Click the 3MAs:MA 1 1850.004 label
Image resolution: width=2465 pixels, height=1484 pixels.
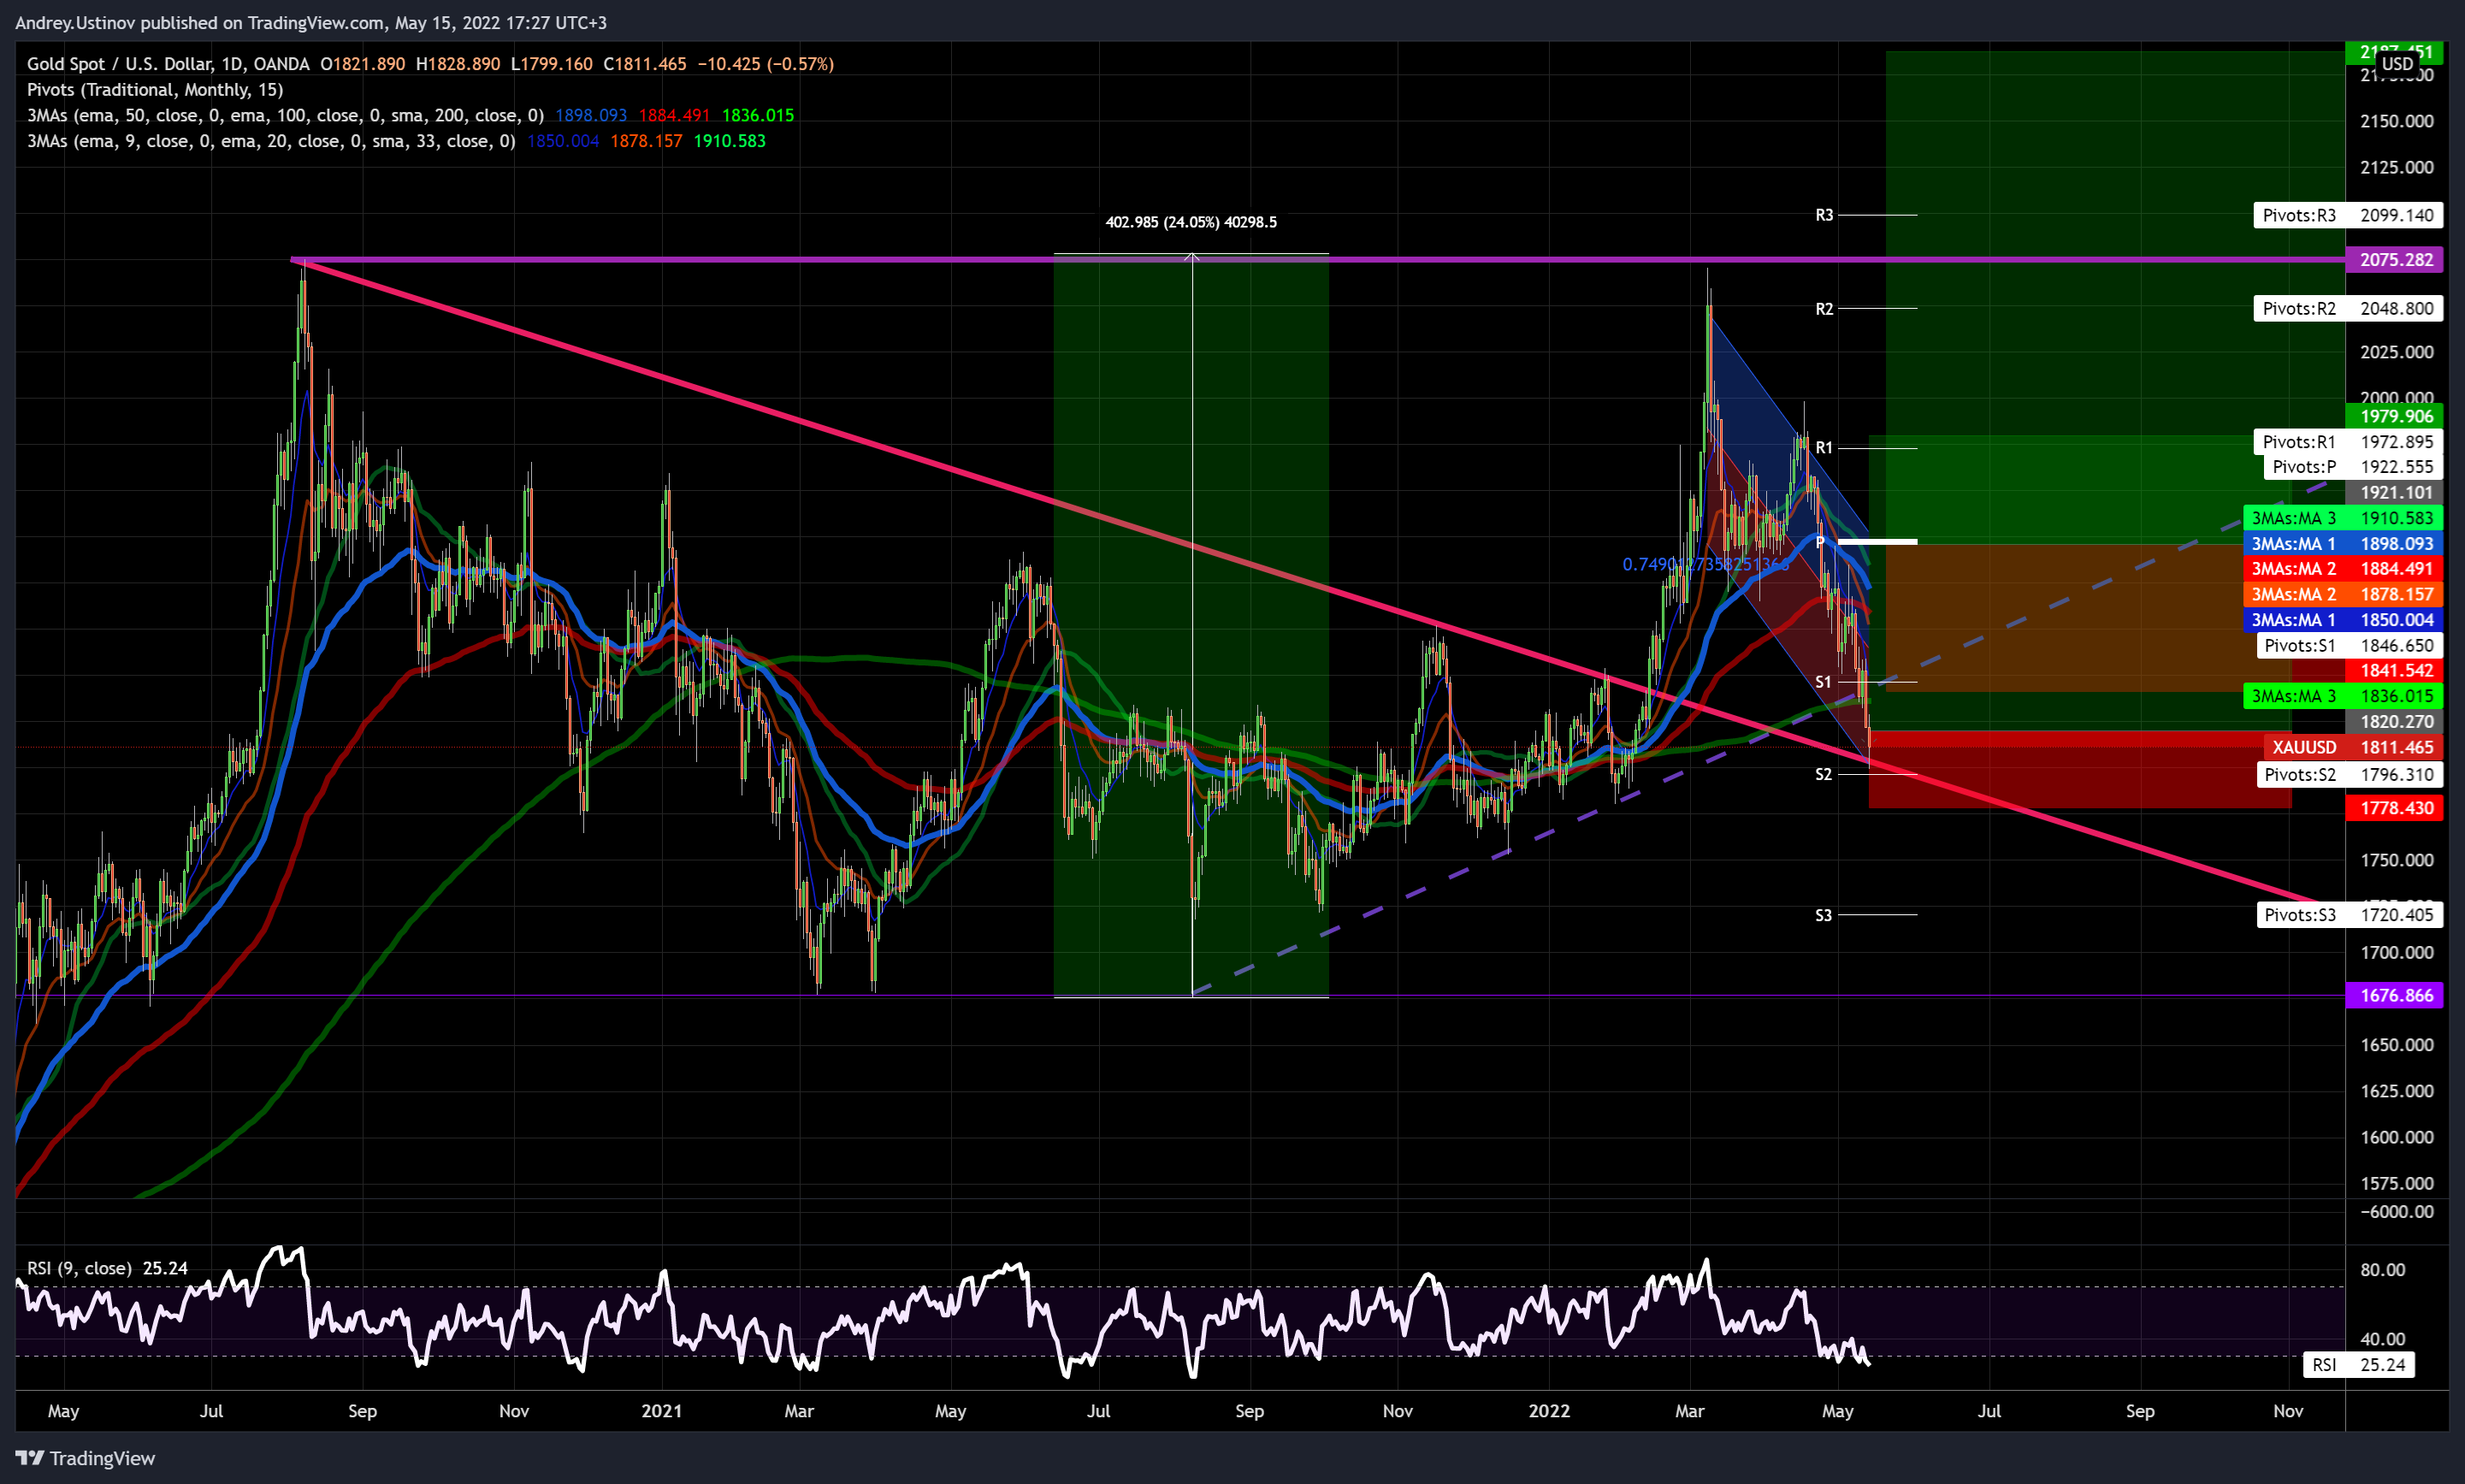[2342, 620]
